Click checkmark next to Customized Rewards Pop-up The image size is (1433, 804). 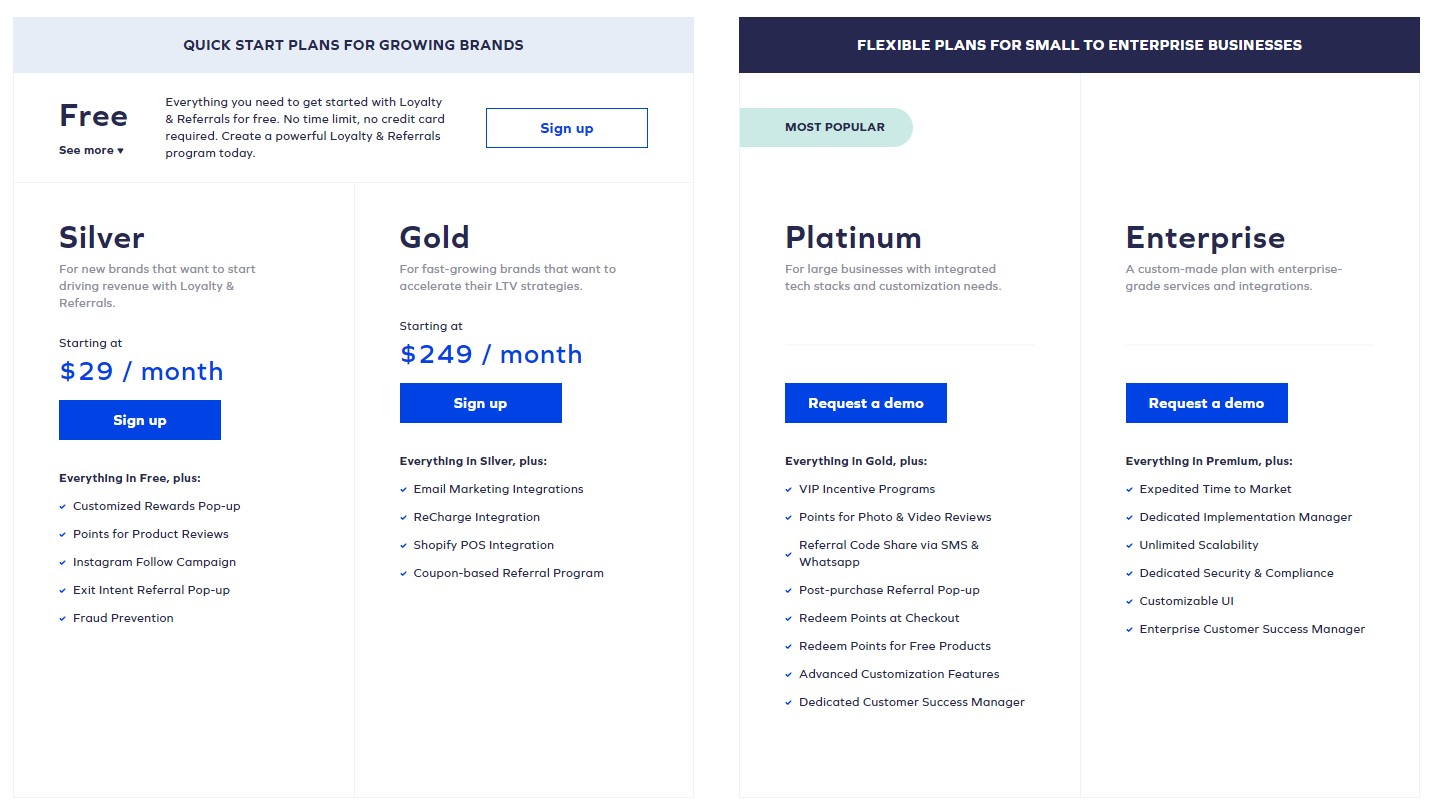coord(63,507)
